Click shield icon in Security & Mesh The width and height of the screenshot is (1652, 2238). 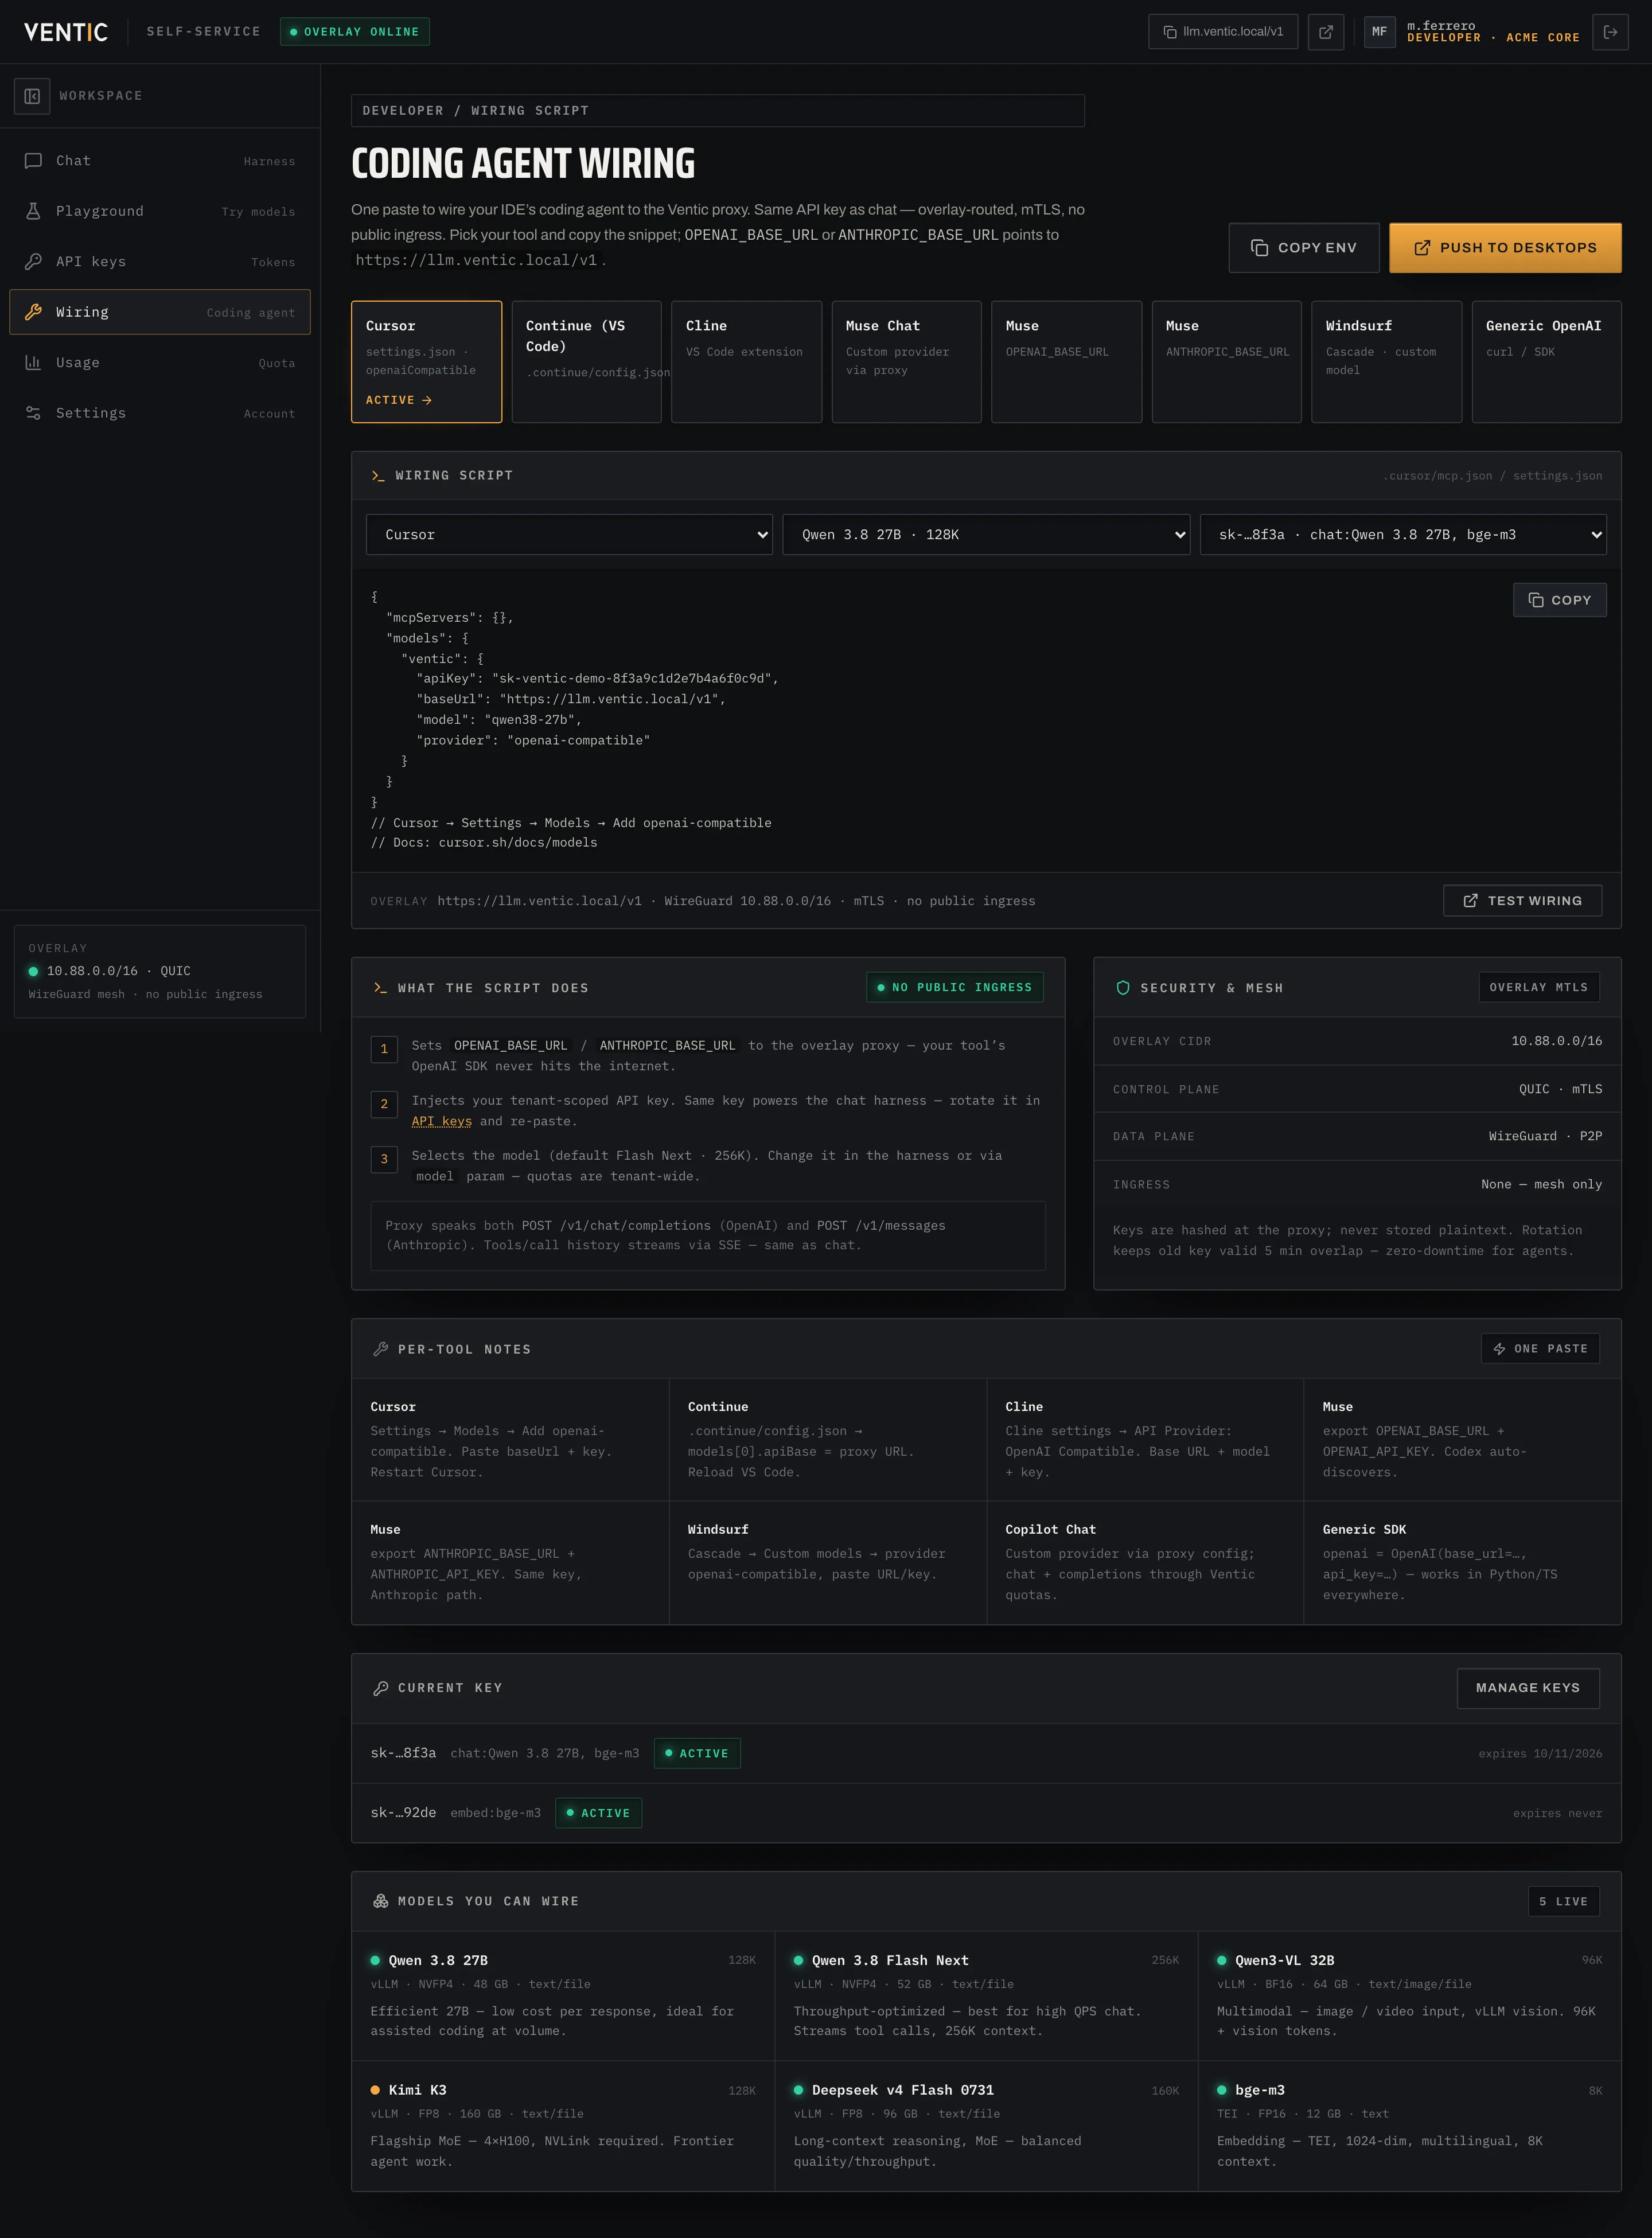coord(1123,988)
